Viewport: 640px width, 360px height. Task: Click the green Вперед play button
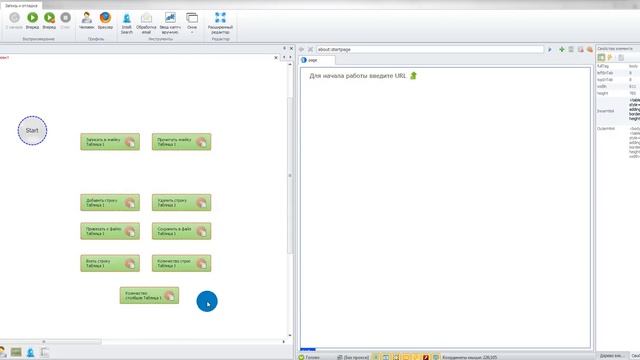(x=32, y=20)
